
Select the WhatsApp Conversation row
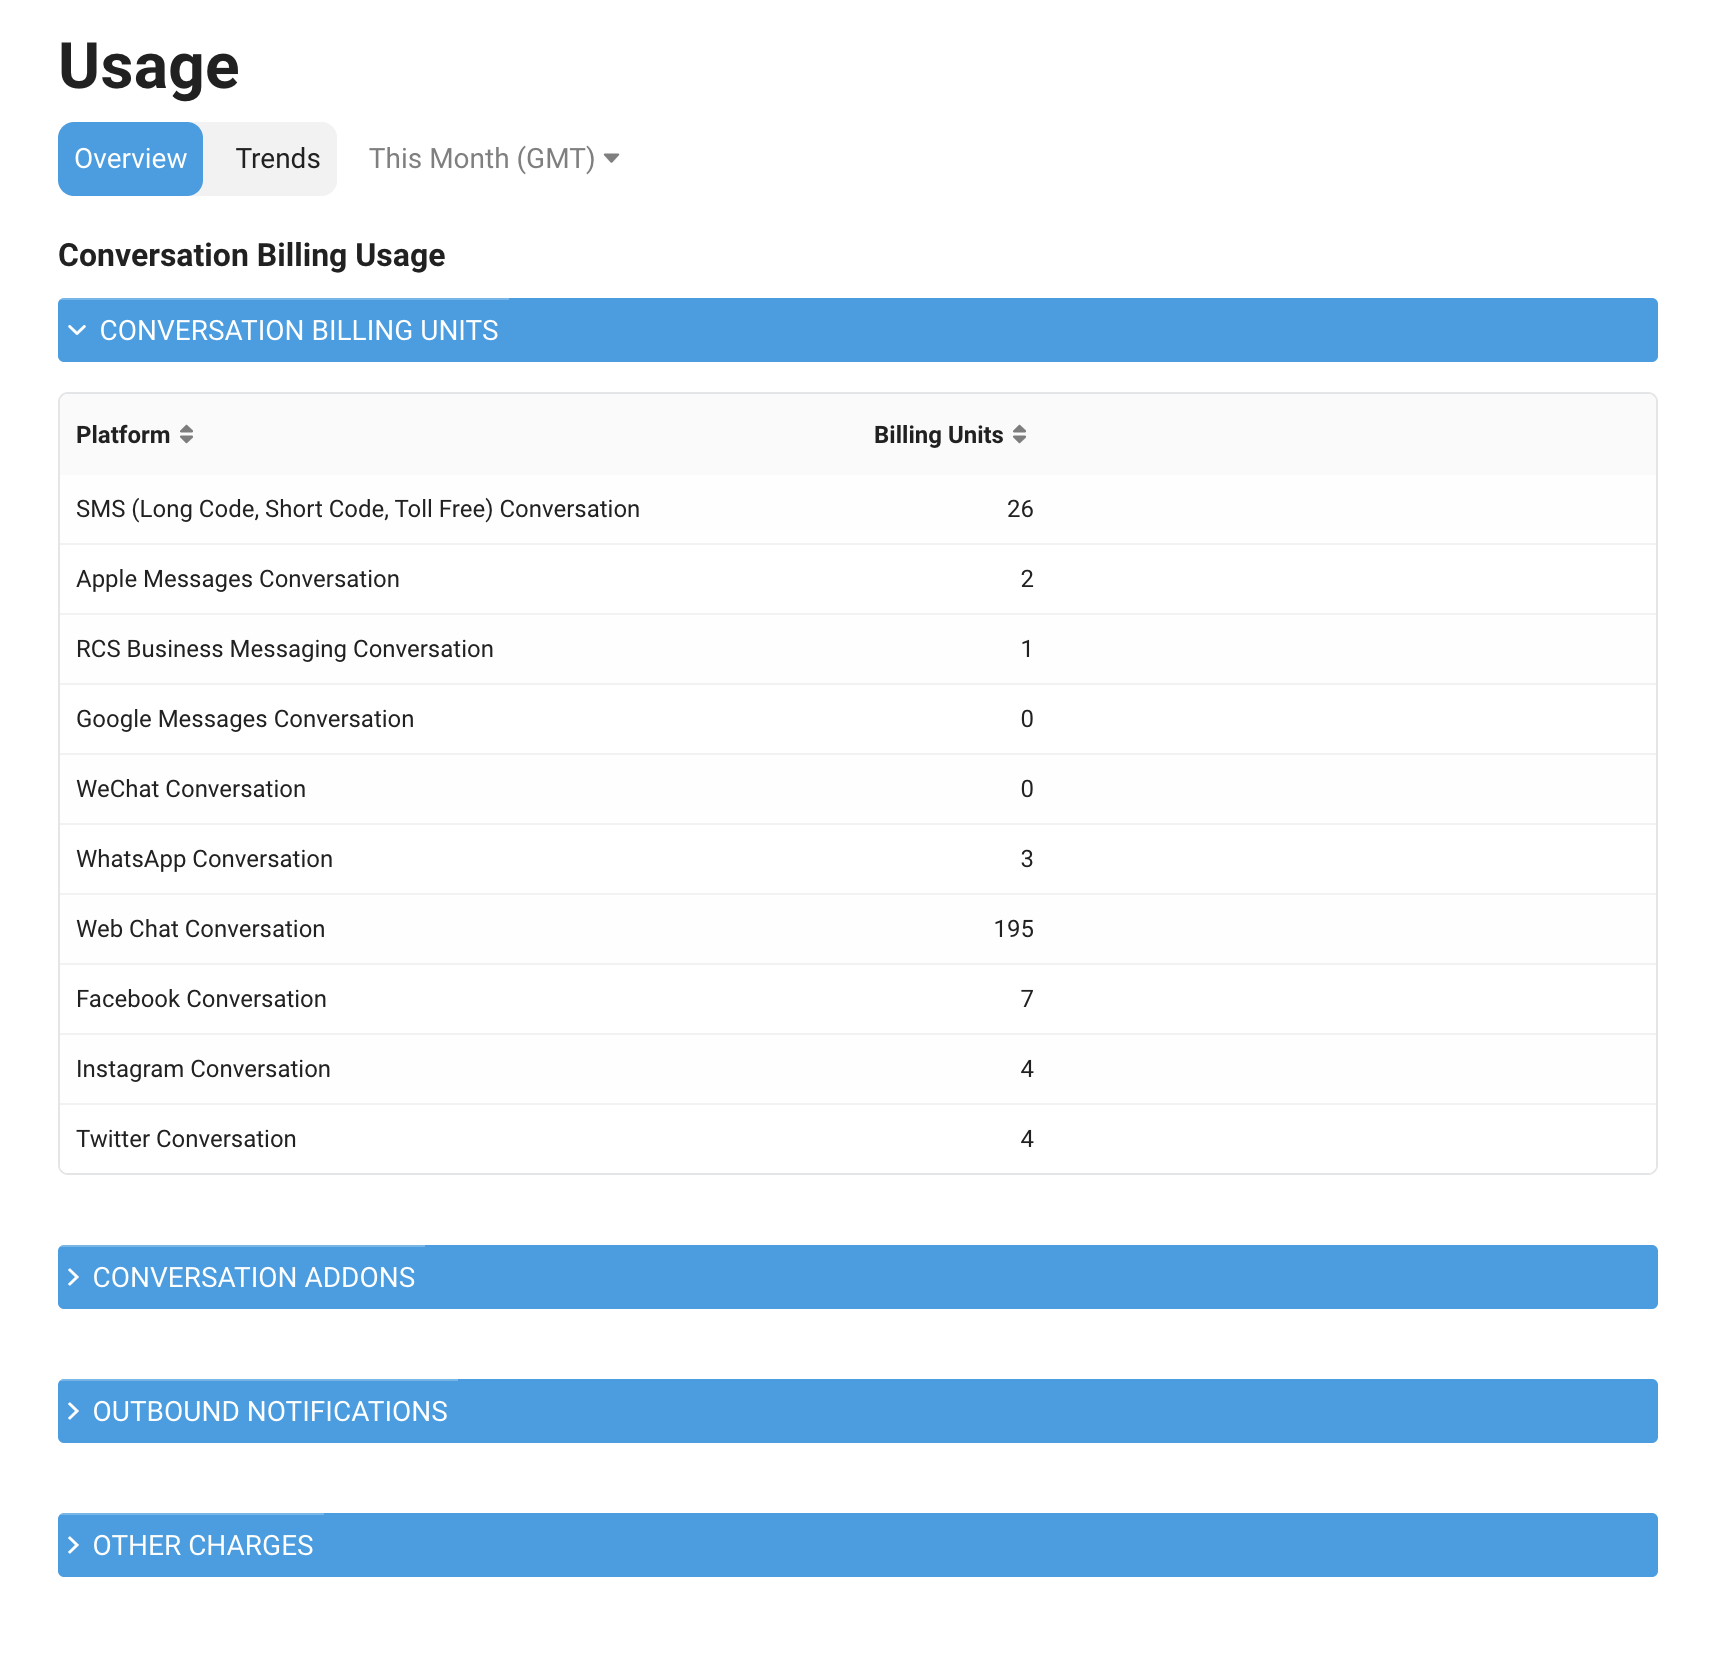coord(857,859)
